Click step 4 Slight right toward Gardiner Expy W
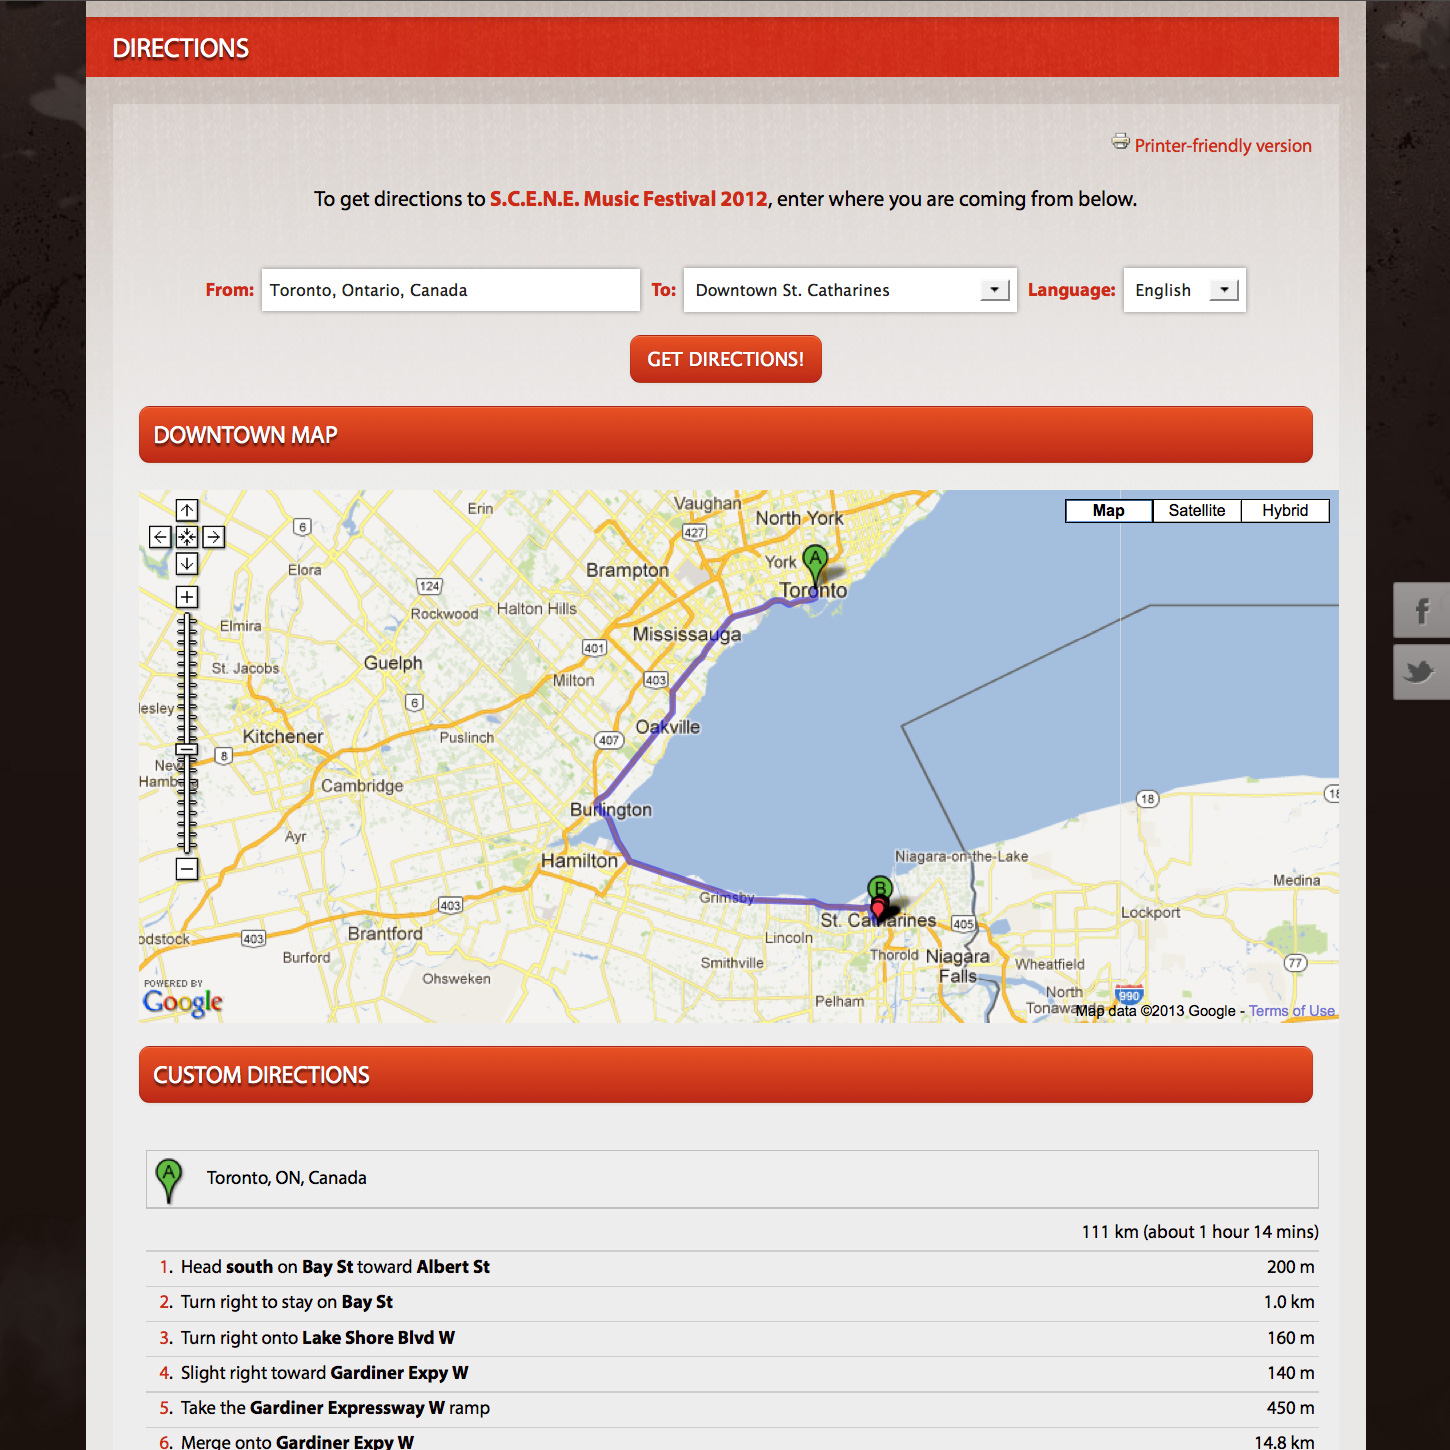Viewport: 1450px width, 1450px height. (732, 1373)
